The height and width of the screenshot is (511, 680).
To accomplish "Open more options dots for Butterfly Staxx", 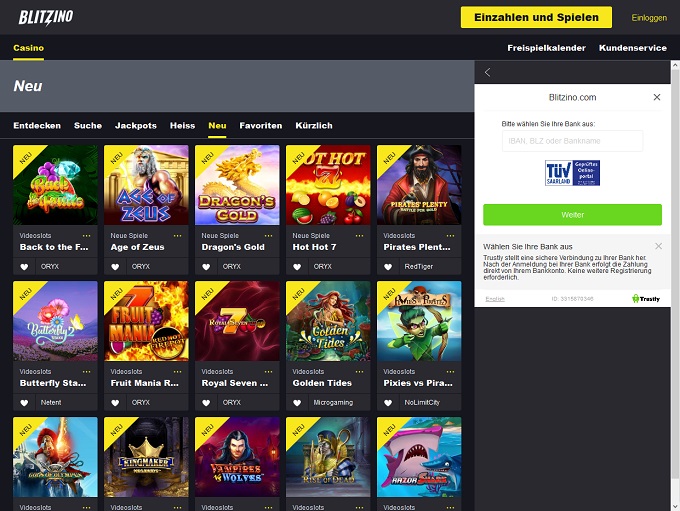I will 86,371.
